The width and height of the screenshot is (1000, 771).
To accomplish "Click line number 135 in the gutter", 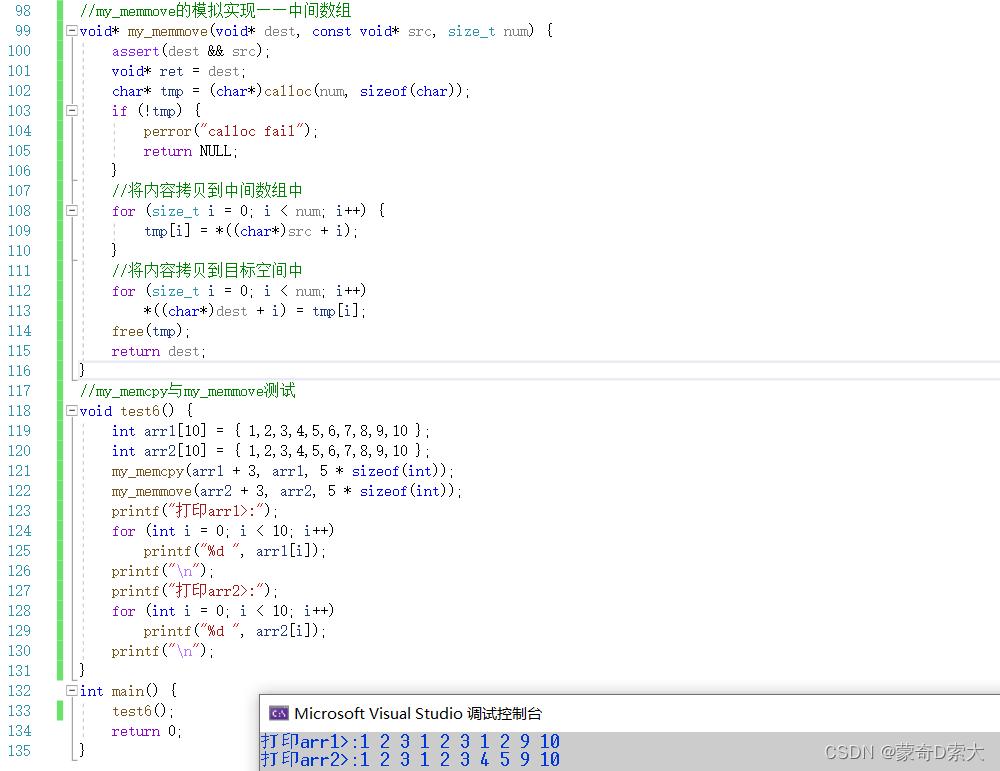I will pyautogui.click(x=19, y=751).
